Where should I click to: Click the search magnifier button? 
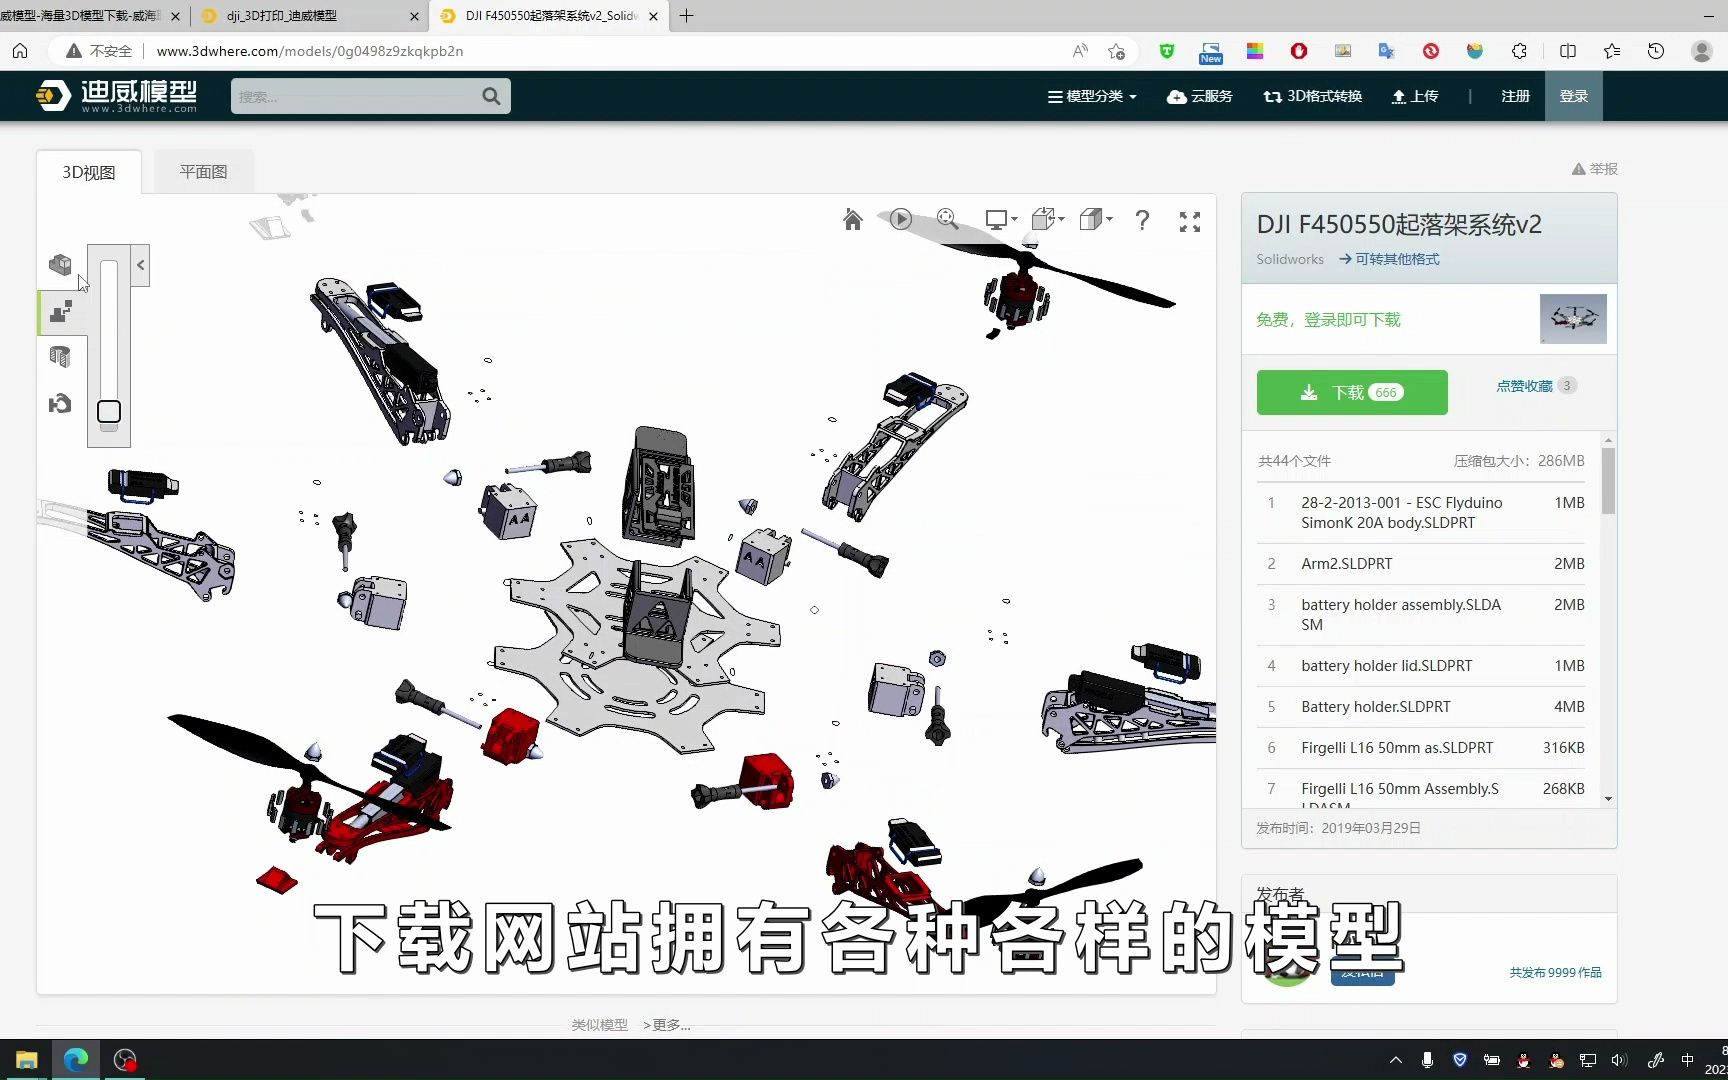click(491, 96)
